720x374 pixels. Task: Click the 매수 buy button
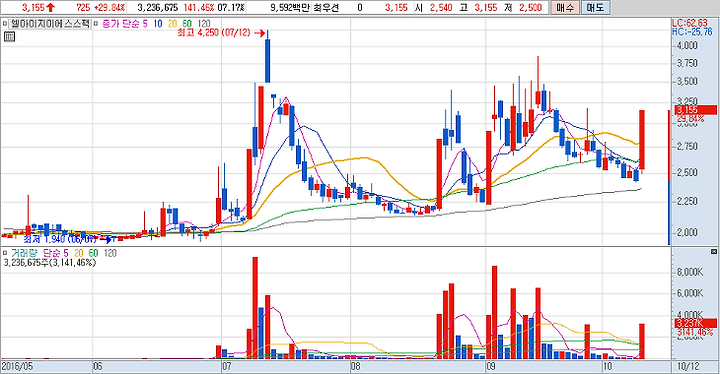564,7
